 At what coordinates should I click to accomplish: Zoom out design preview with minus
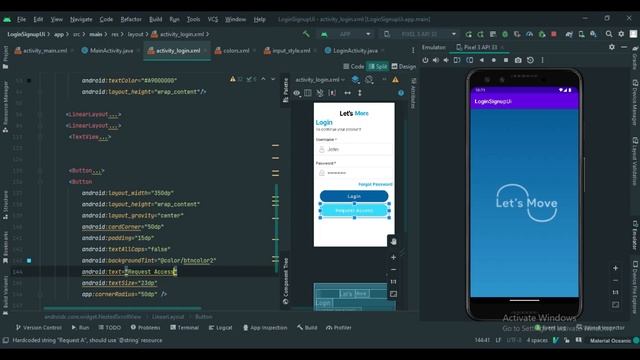(x=393, y=269)
